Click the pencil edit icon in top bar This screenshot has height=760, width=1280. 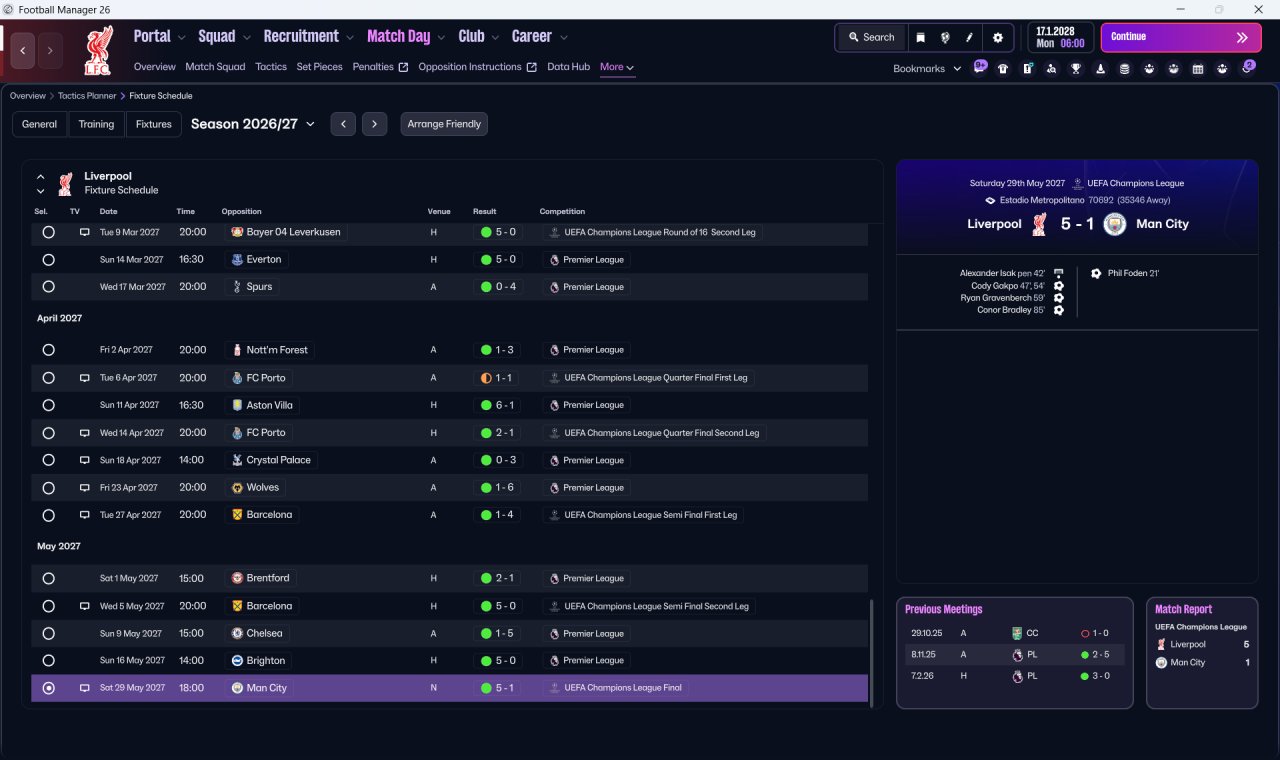point(969,37)
